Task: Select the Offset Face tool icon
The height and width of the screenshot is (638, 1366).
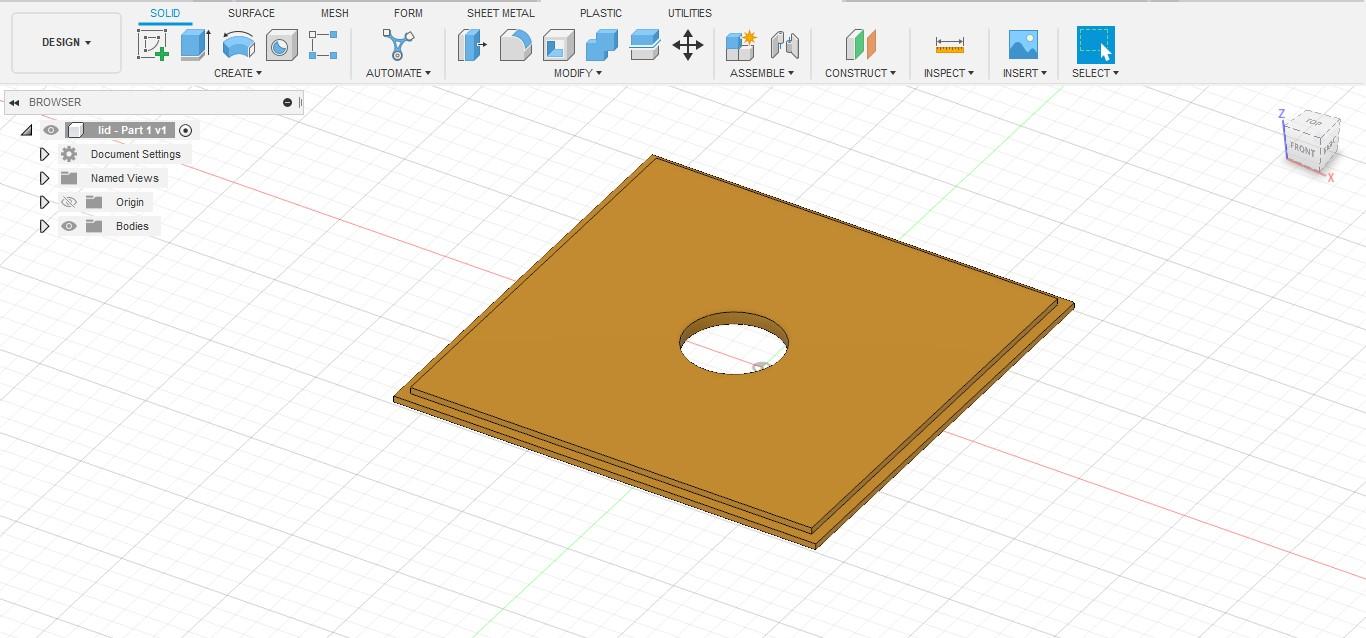Action: pyautogui.click(x=644, y=45)
